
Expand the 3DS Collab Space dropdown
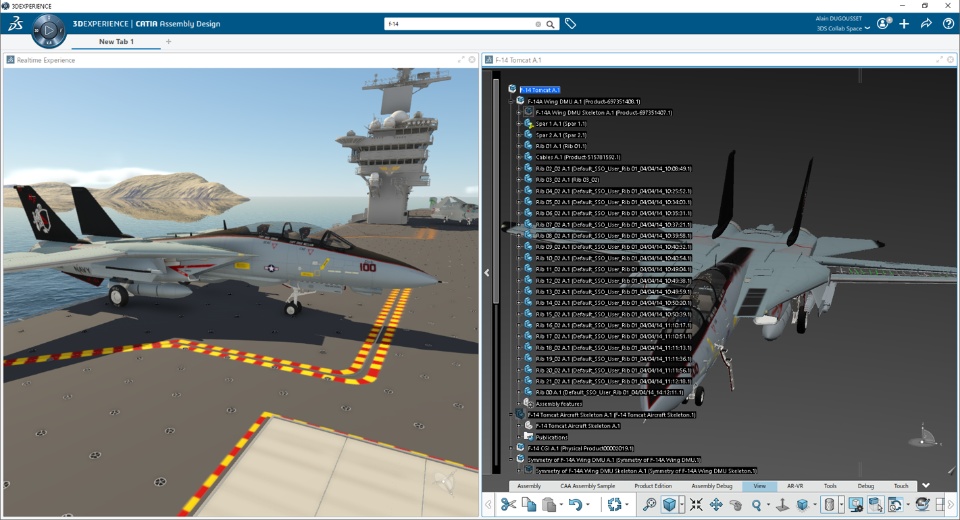click(x=869, y=29)
